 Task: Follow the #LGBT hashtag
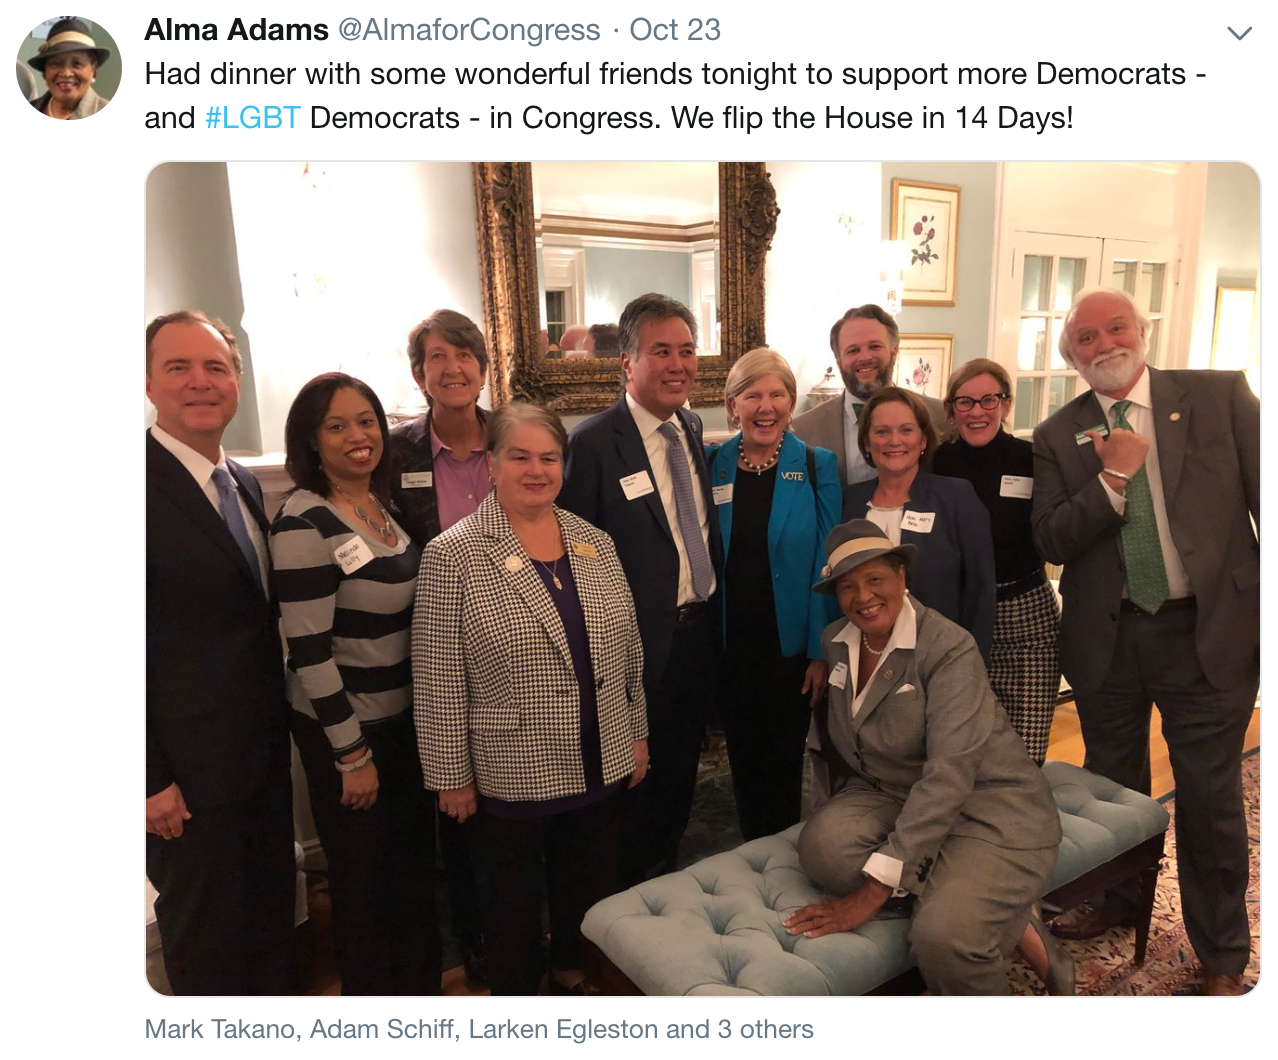(x=253, y=118)
